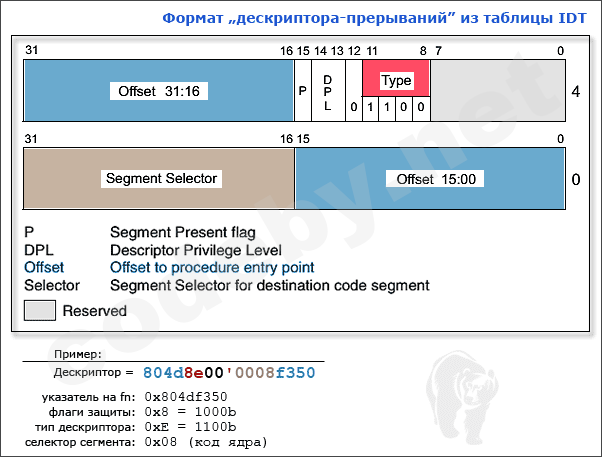Click the selector value '0x08 (код ядра)'
Viewport: 602px width, 457px height.
206,442
